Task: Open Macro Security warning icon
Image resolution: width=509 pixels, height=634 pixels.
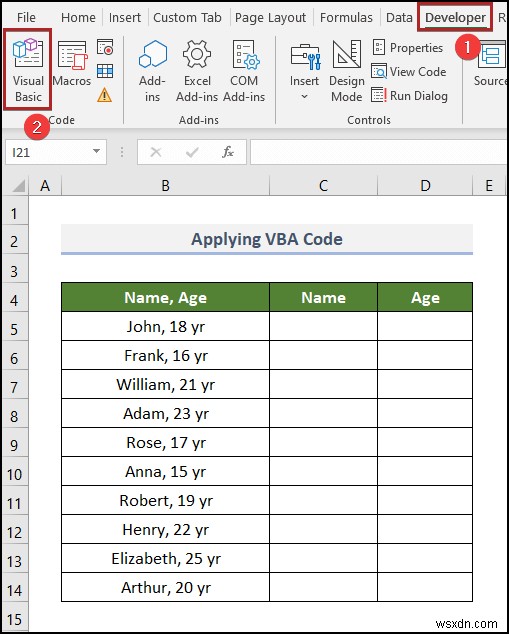Action: [x=105, y=95]
